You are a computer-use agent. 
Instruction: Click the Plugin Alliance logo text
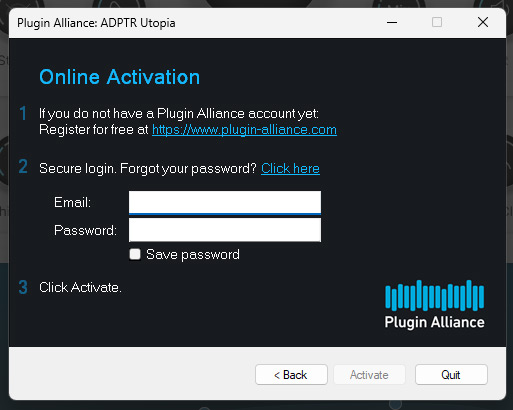pos(434,322)
